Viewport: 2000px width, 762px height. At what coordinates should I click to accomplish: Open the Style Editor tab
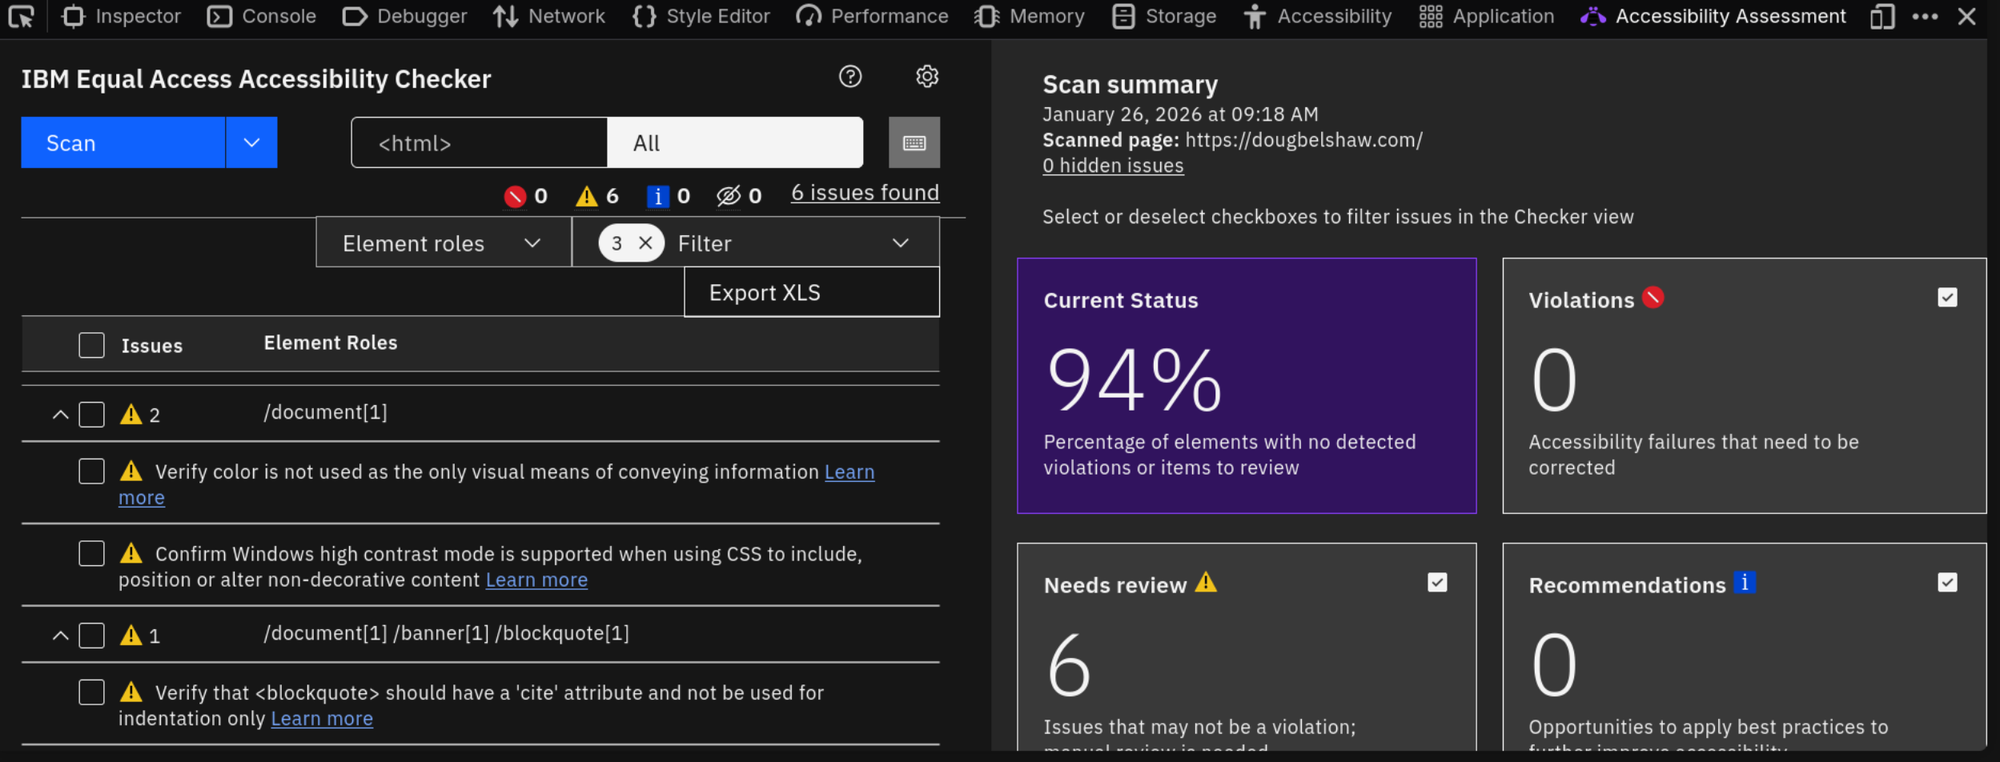point(701,16)
